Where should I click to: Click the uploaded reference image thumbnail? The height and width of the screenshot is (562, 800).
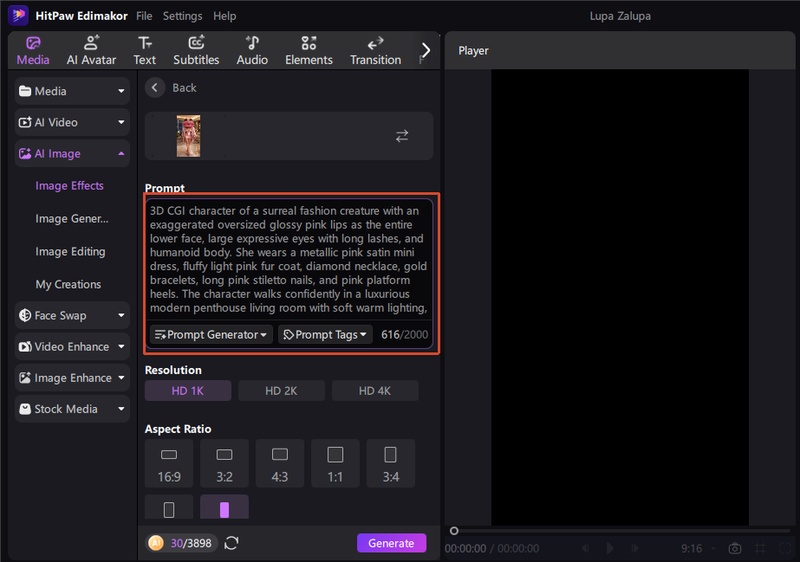tap(188, 136)
